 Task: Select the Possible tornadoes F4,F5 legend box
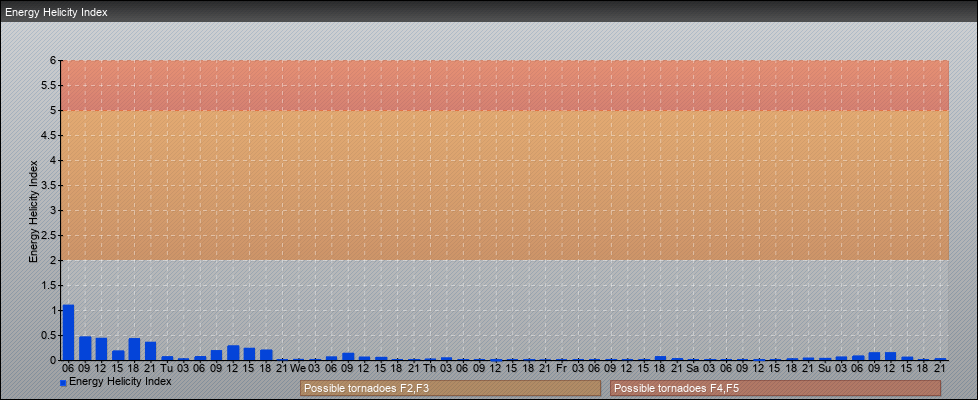pyautogui.click(x=775, y=388)
